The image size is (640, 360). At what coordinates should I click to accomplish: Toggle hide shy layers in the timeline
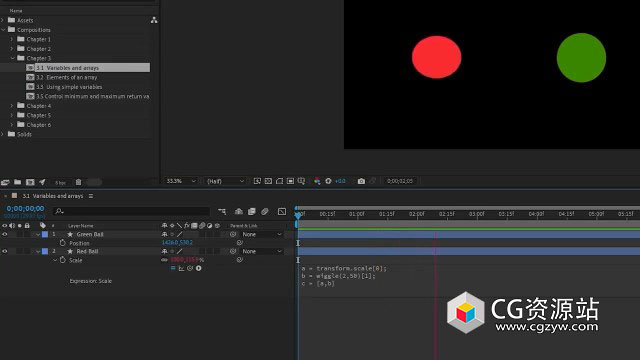tap(239, 211)
